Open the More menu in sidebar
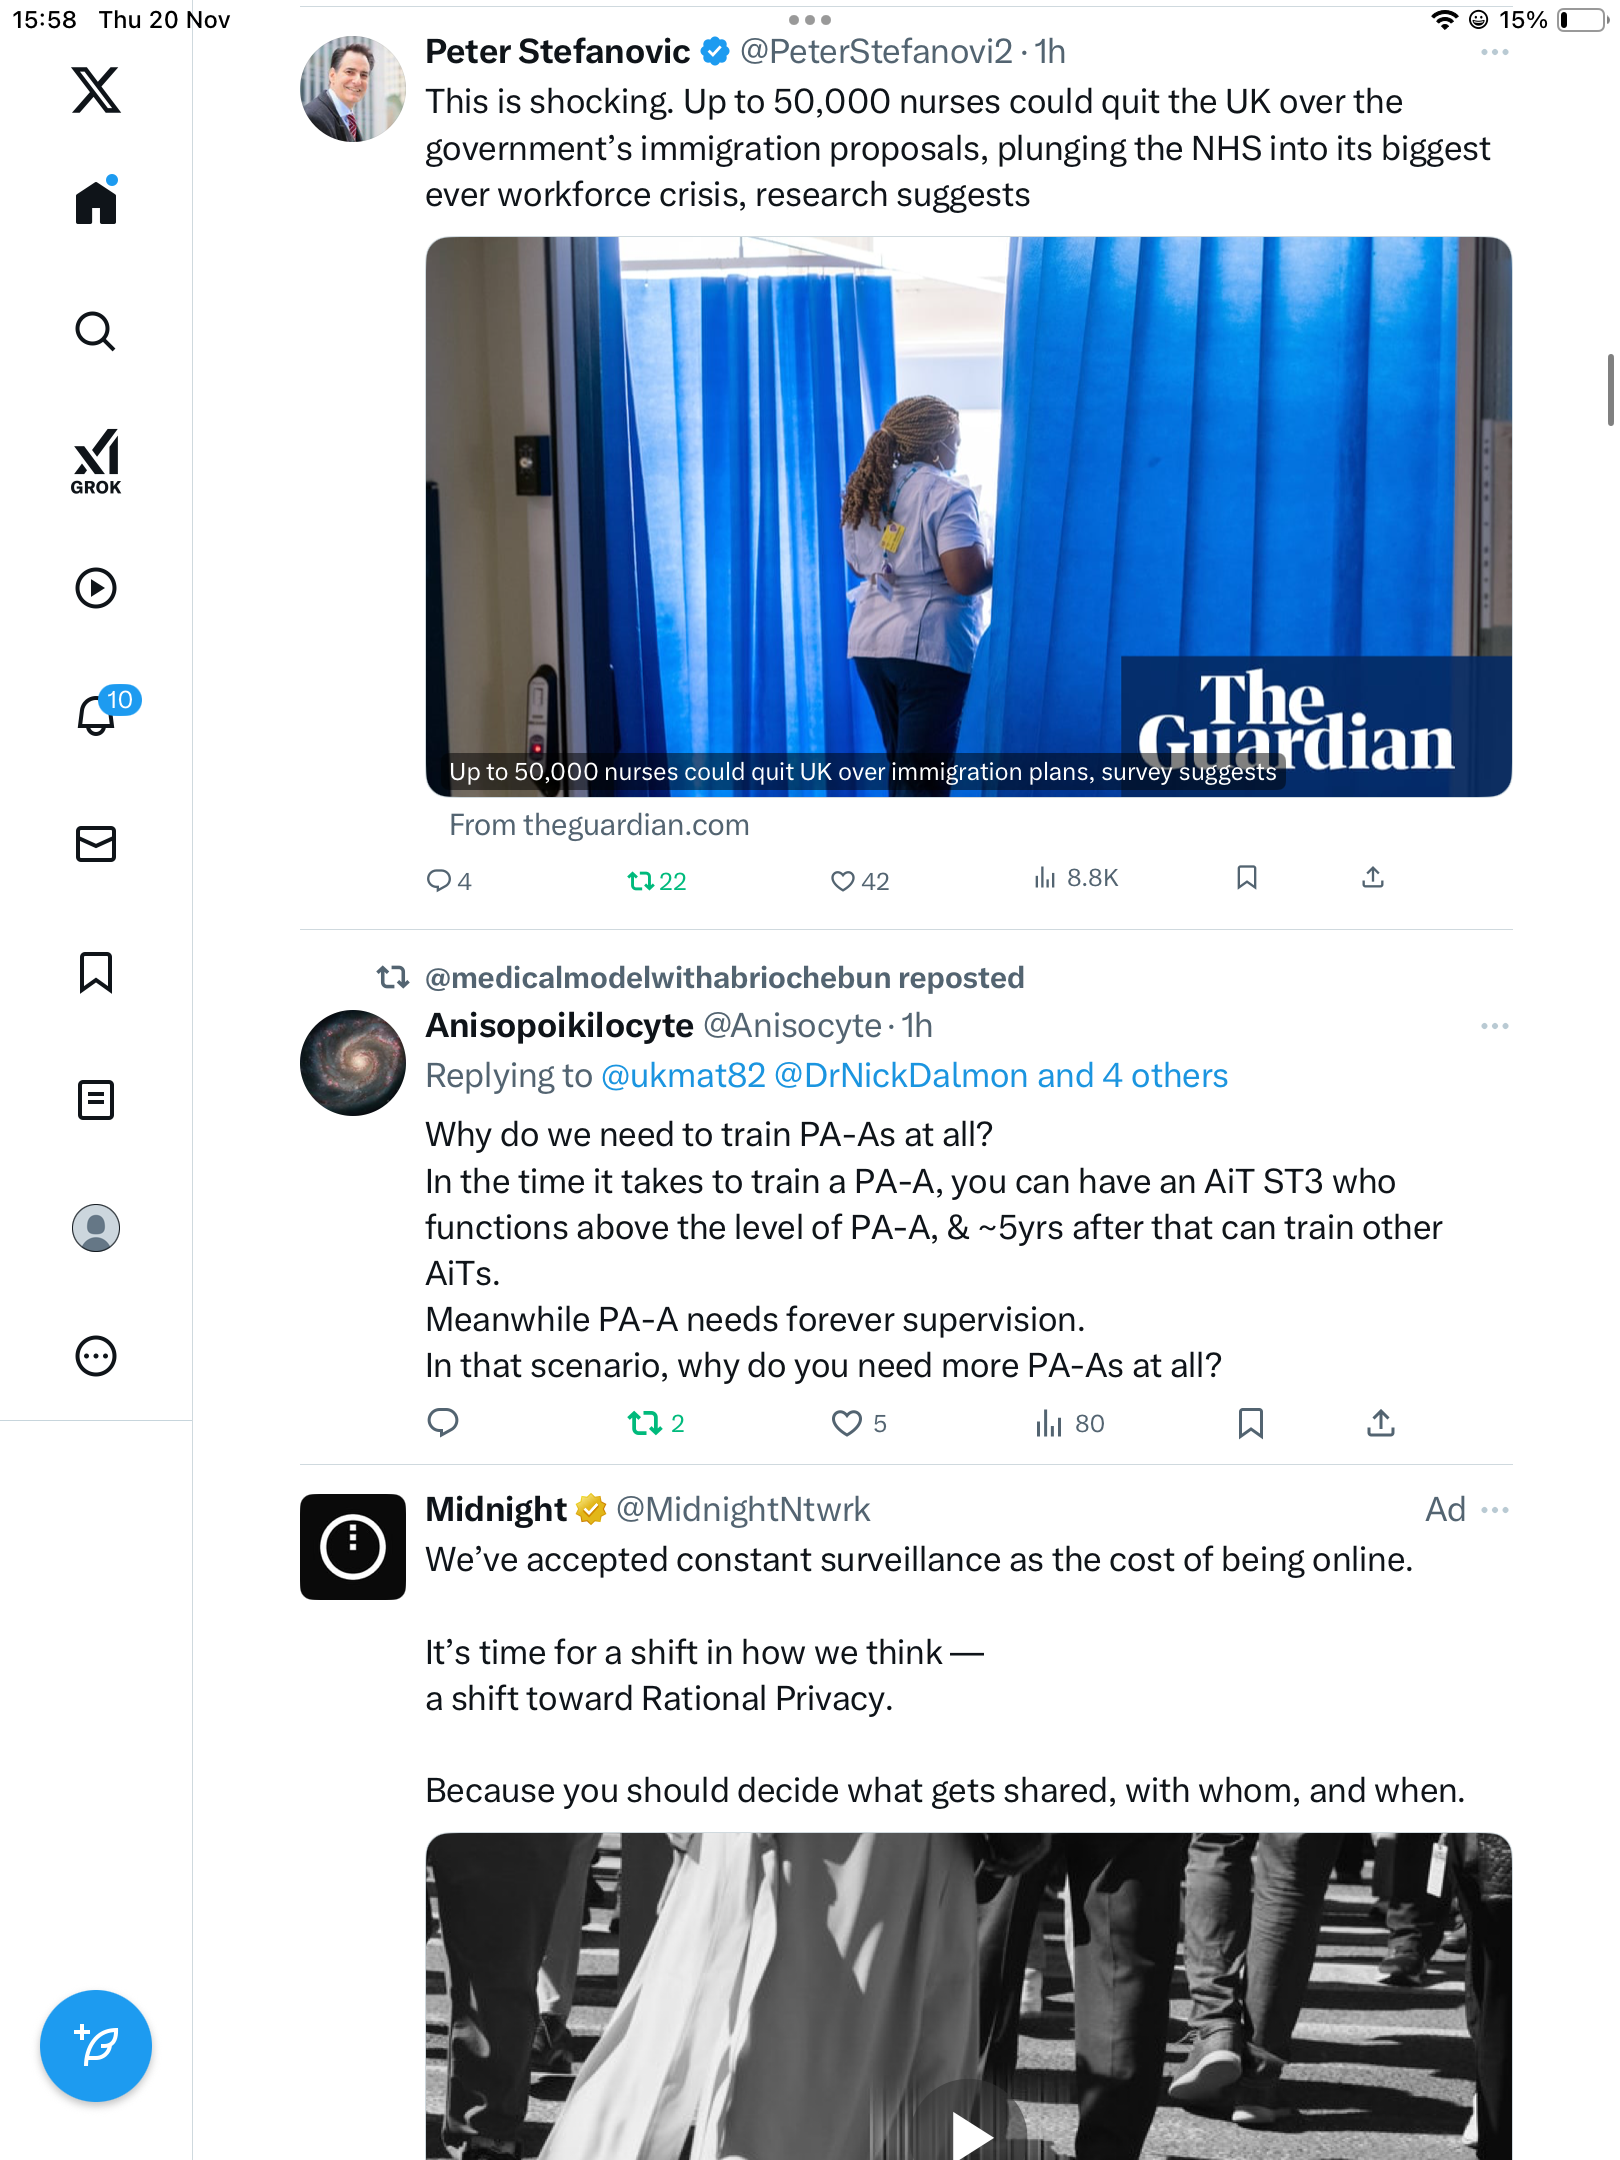 pyautogui.click(x=96, y=1356)
